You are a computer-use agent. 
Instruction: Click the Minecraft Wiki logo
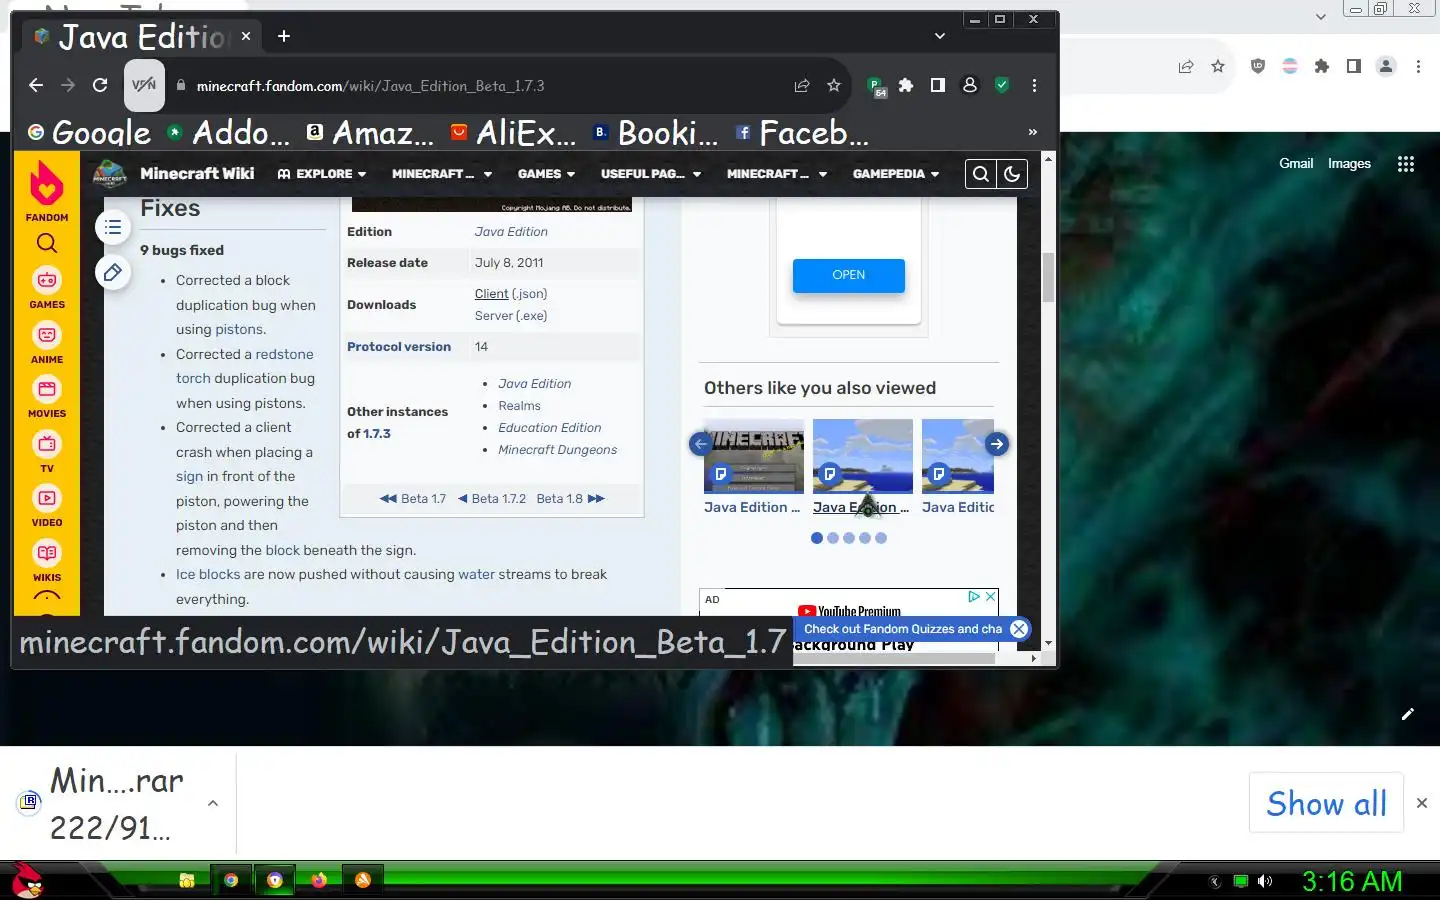click(x=110, y=174)
